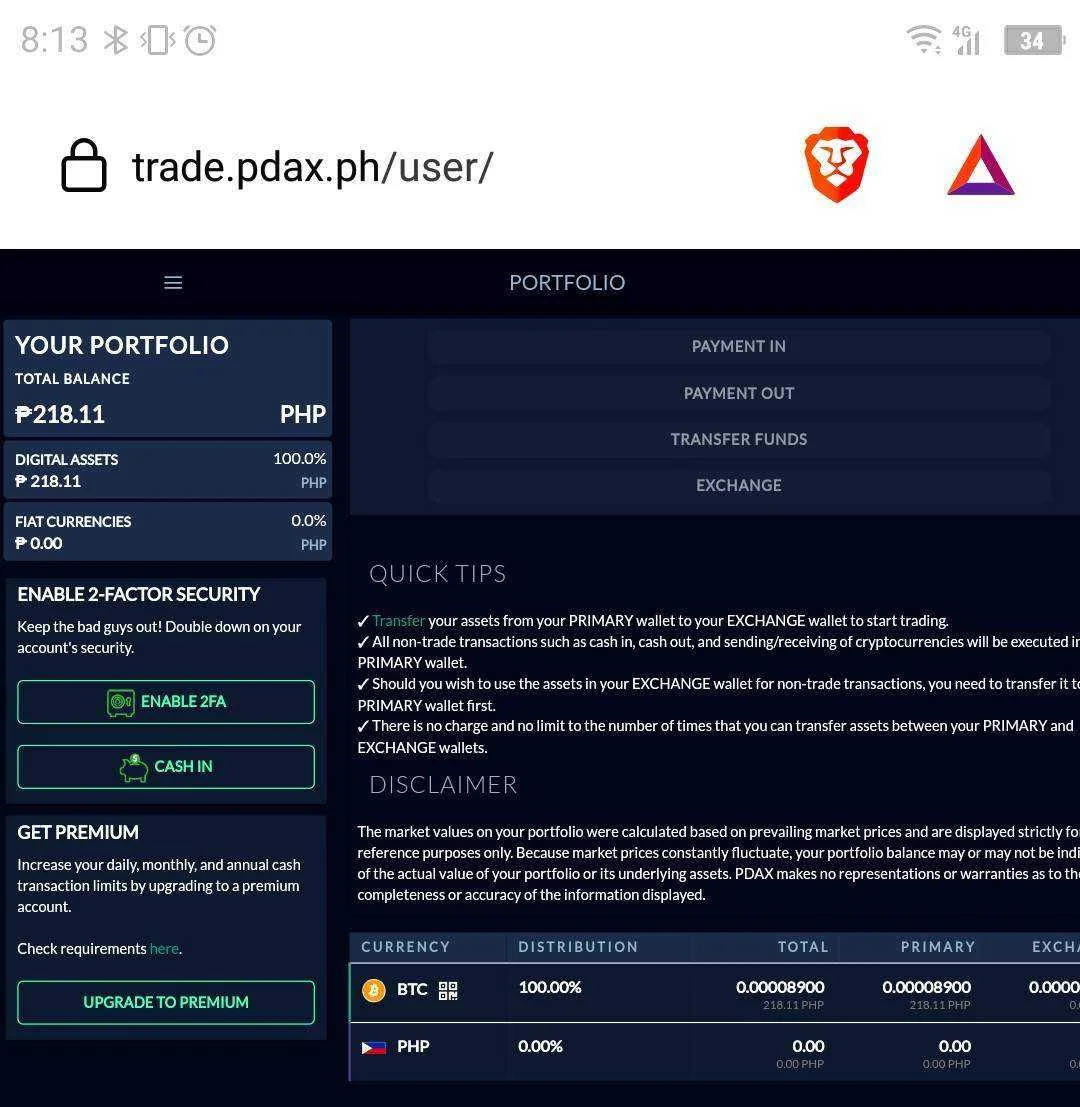The image size is (1080, 1107).
Task: Click the Philippine flag icon
Action: (x=373, y=1048)
